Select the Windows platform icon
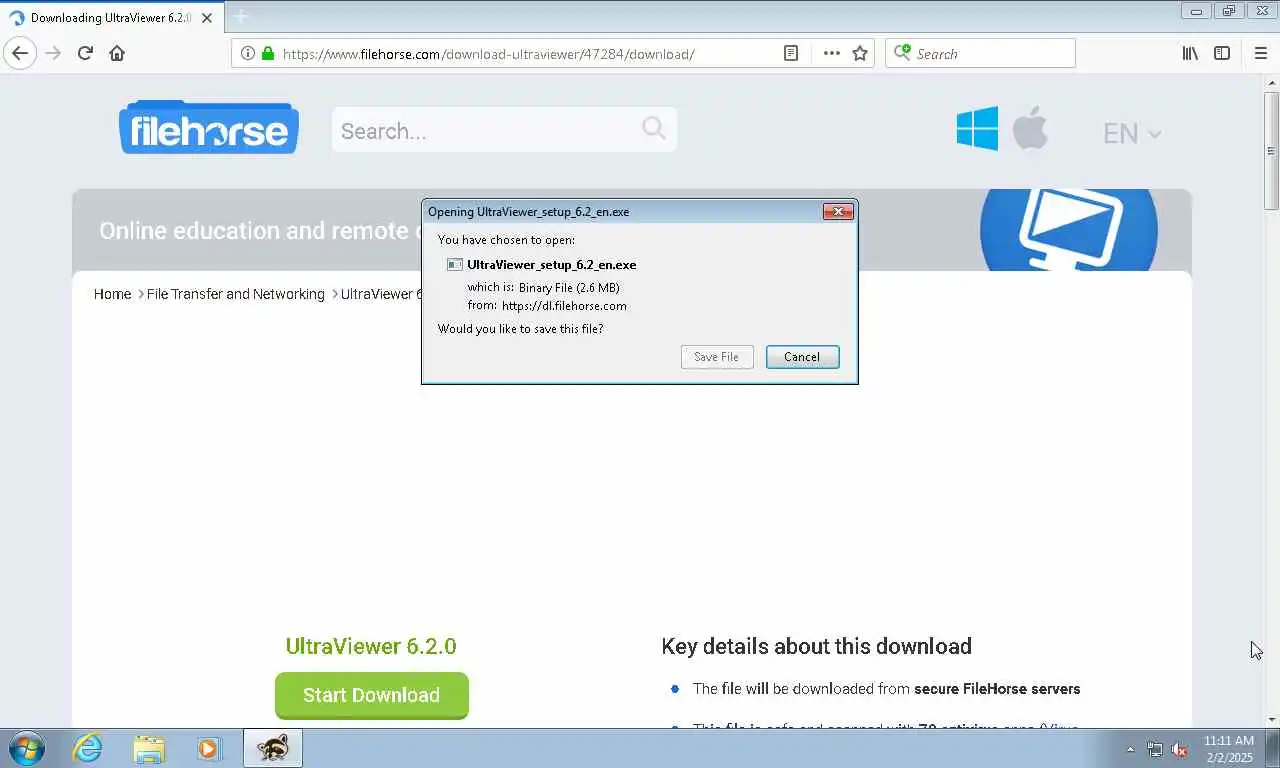This screenshot has width=1280, height=768. pos(977,129)
